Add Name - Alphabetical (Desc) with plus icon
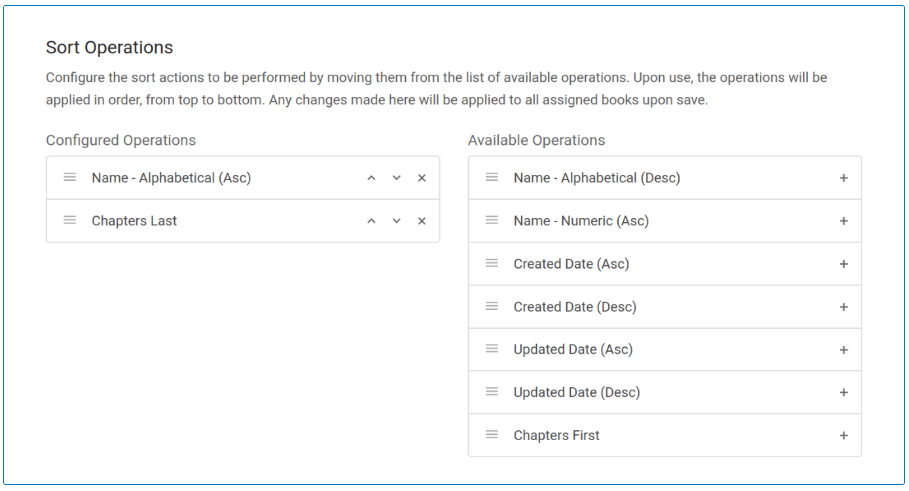The width and height of the screenshot is (909, 491). click(x=843, y=178)
